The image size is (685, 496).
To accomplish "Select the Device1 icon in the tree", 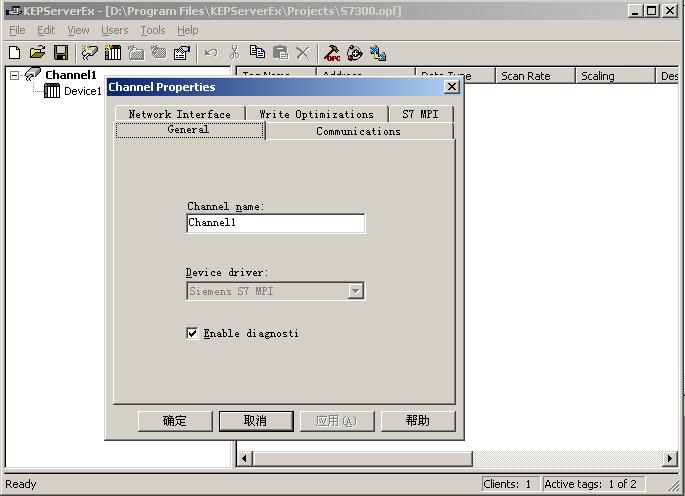I will coord(52,91).
